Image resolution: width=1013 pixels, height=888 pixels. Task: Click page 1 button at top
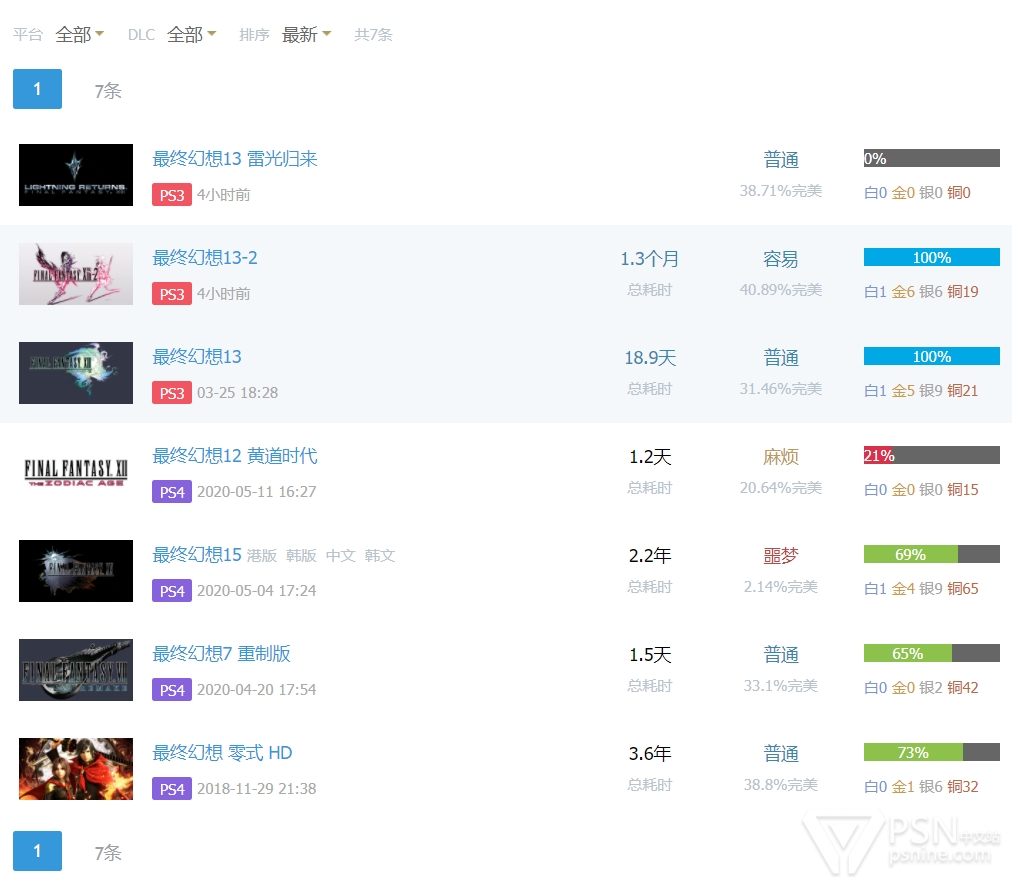click(37, 89)
